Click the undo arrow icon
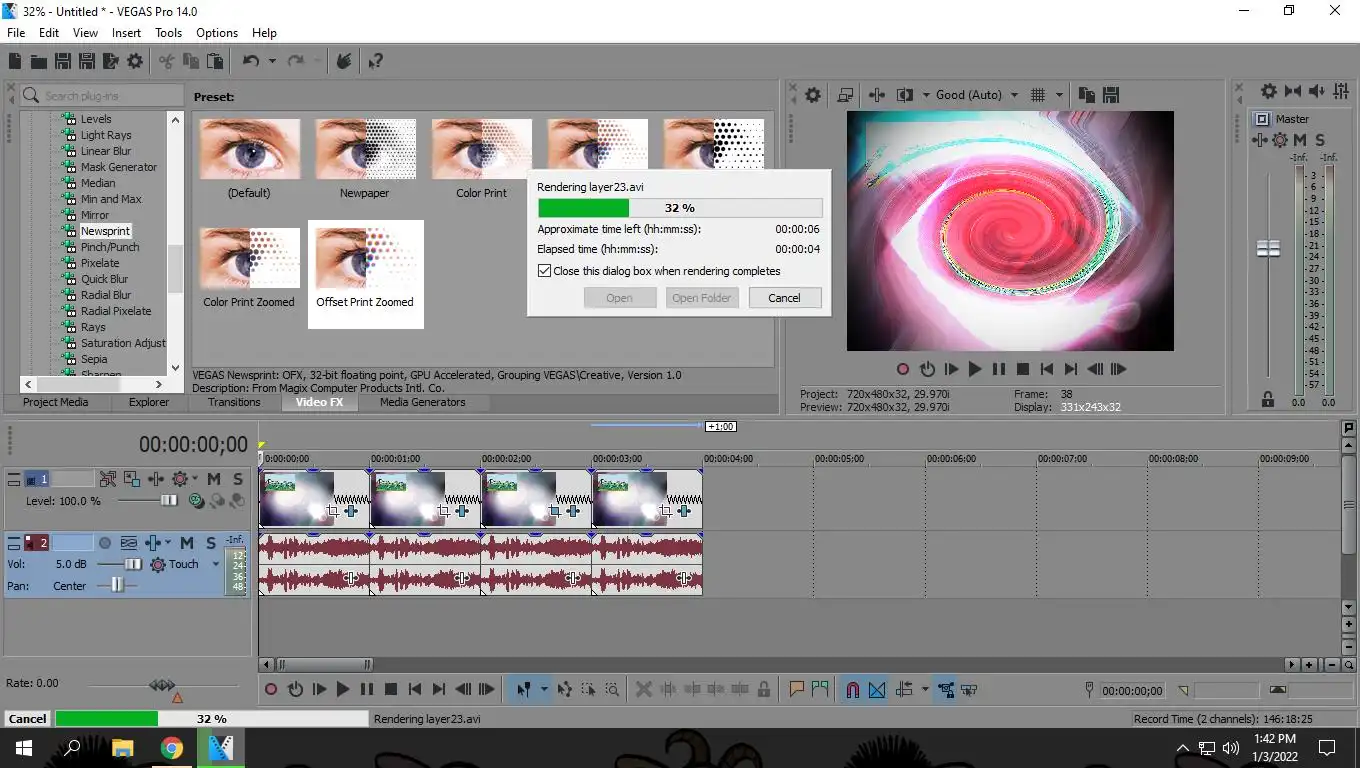Viewport: 1360px width, 768px height. (x=251, y=61)
